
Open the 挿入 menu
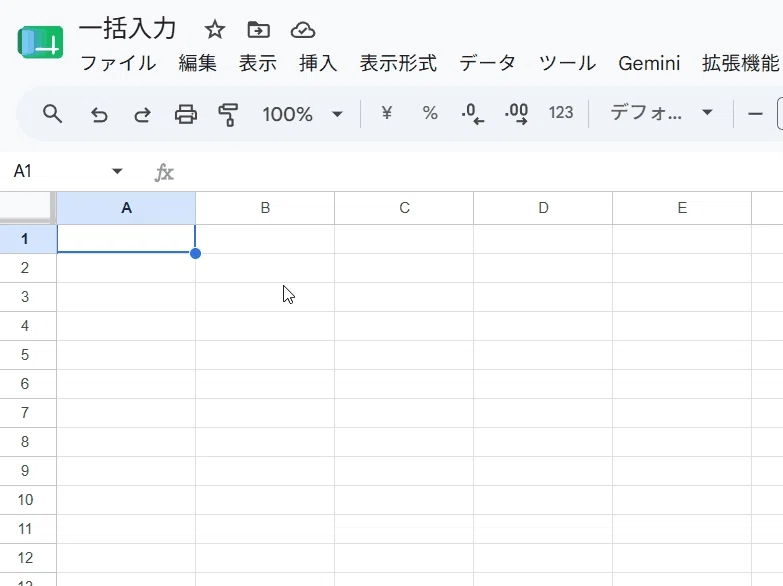click(318, 63)
